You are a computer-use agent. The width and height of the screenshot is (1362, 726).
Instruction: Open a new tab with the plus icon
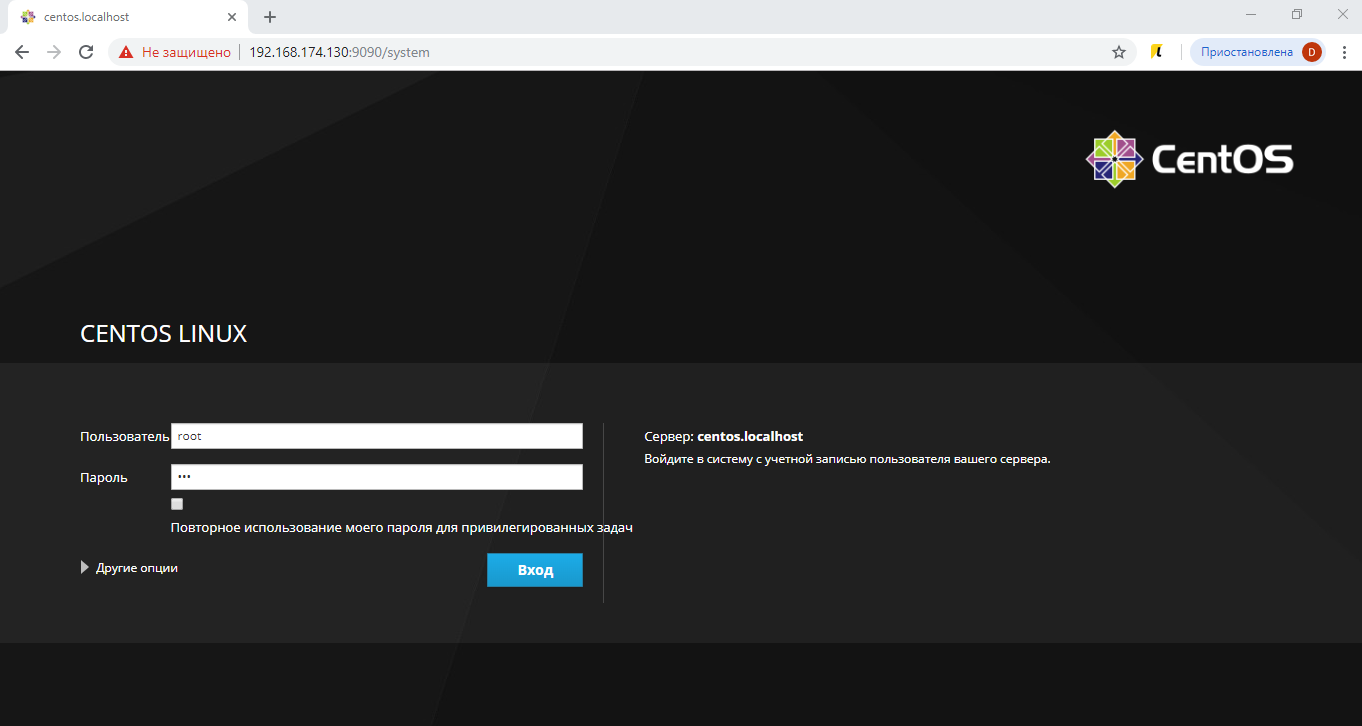(270, 17)
